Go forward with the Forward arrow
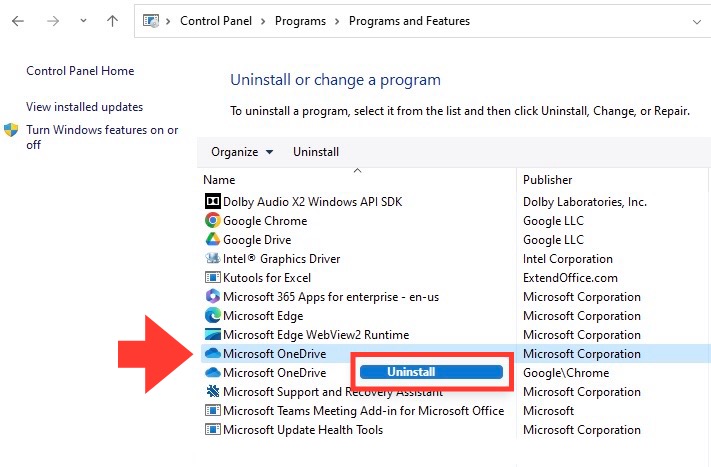 [53, 21]
